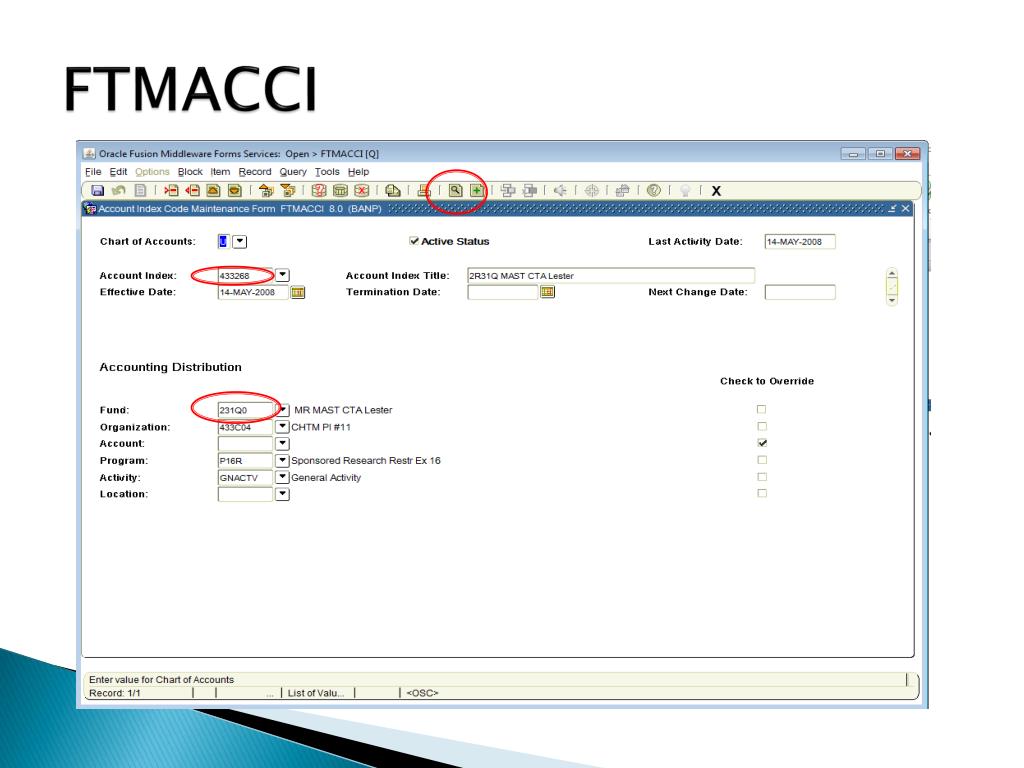1024x768 pixels.
Task: Open the Block menu
Action: tap(190, 172)
